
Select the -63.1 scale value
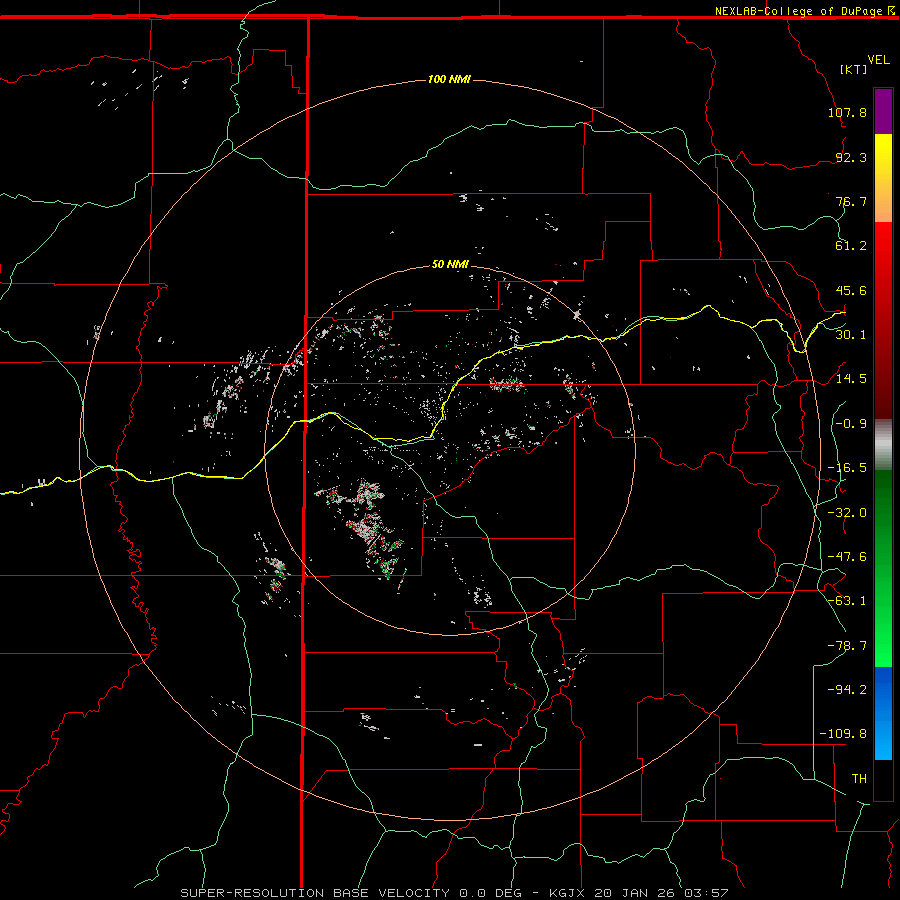(847, 600)
